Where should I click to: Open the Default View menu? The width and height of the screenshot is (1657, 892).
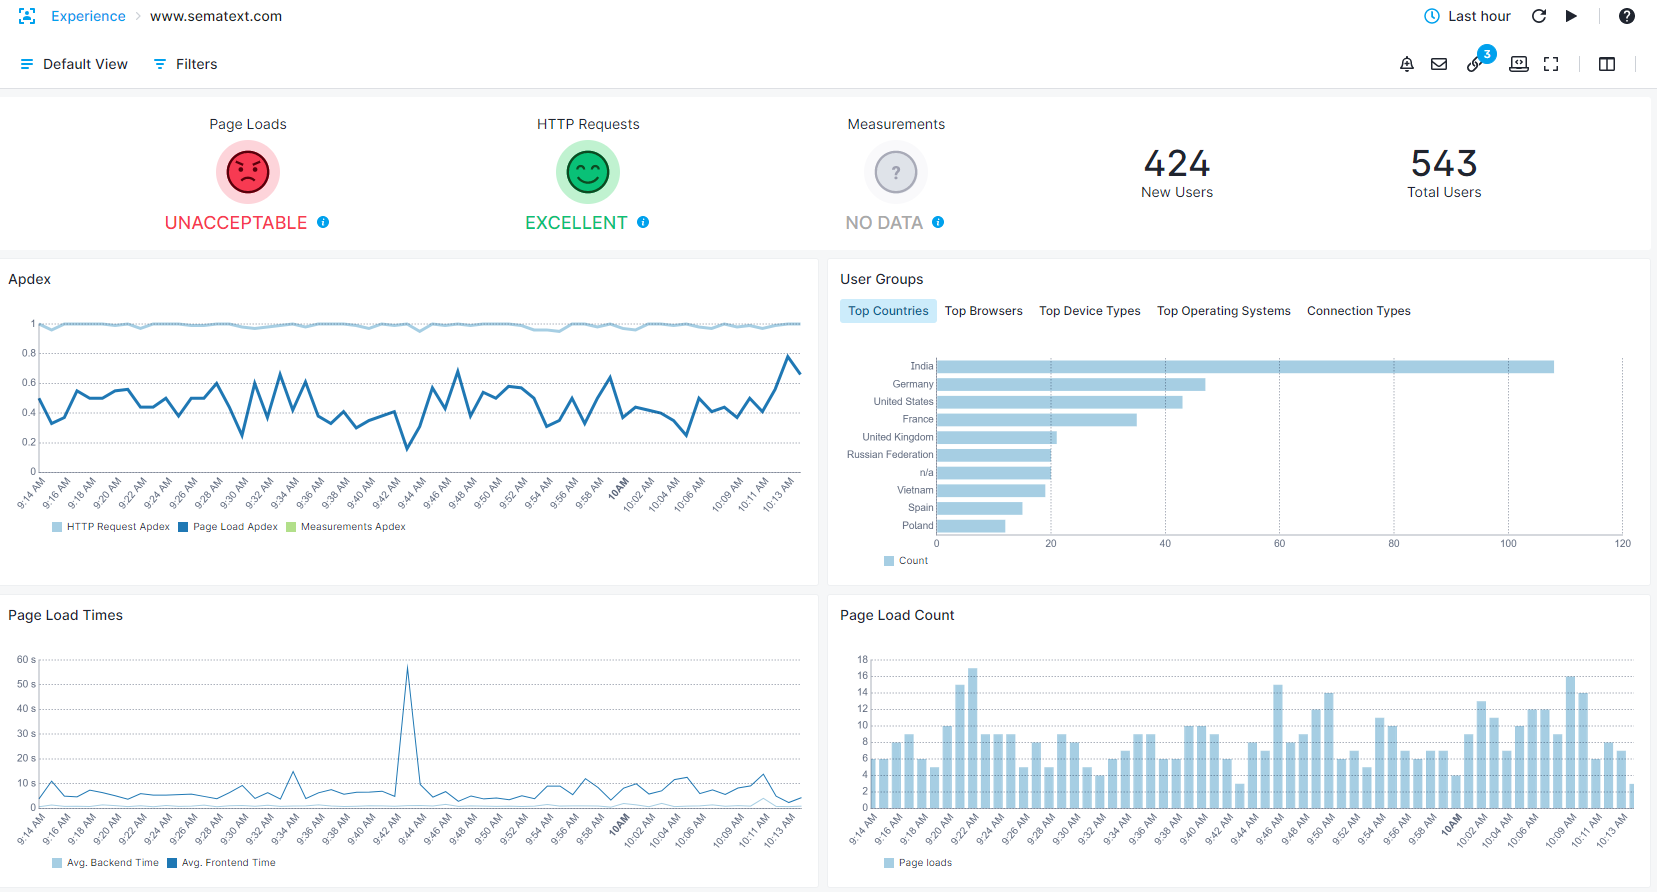(74, 64)
